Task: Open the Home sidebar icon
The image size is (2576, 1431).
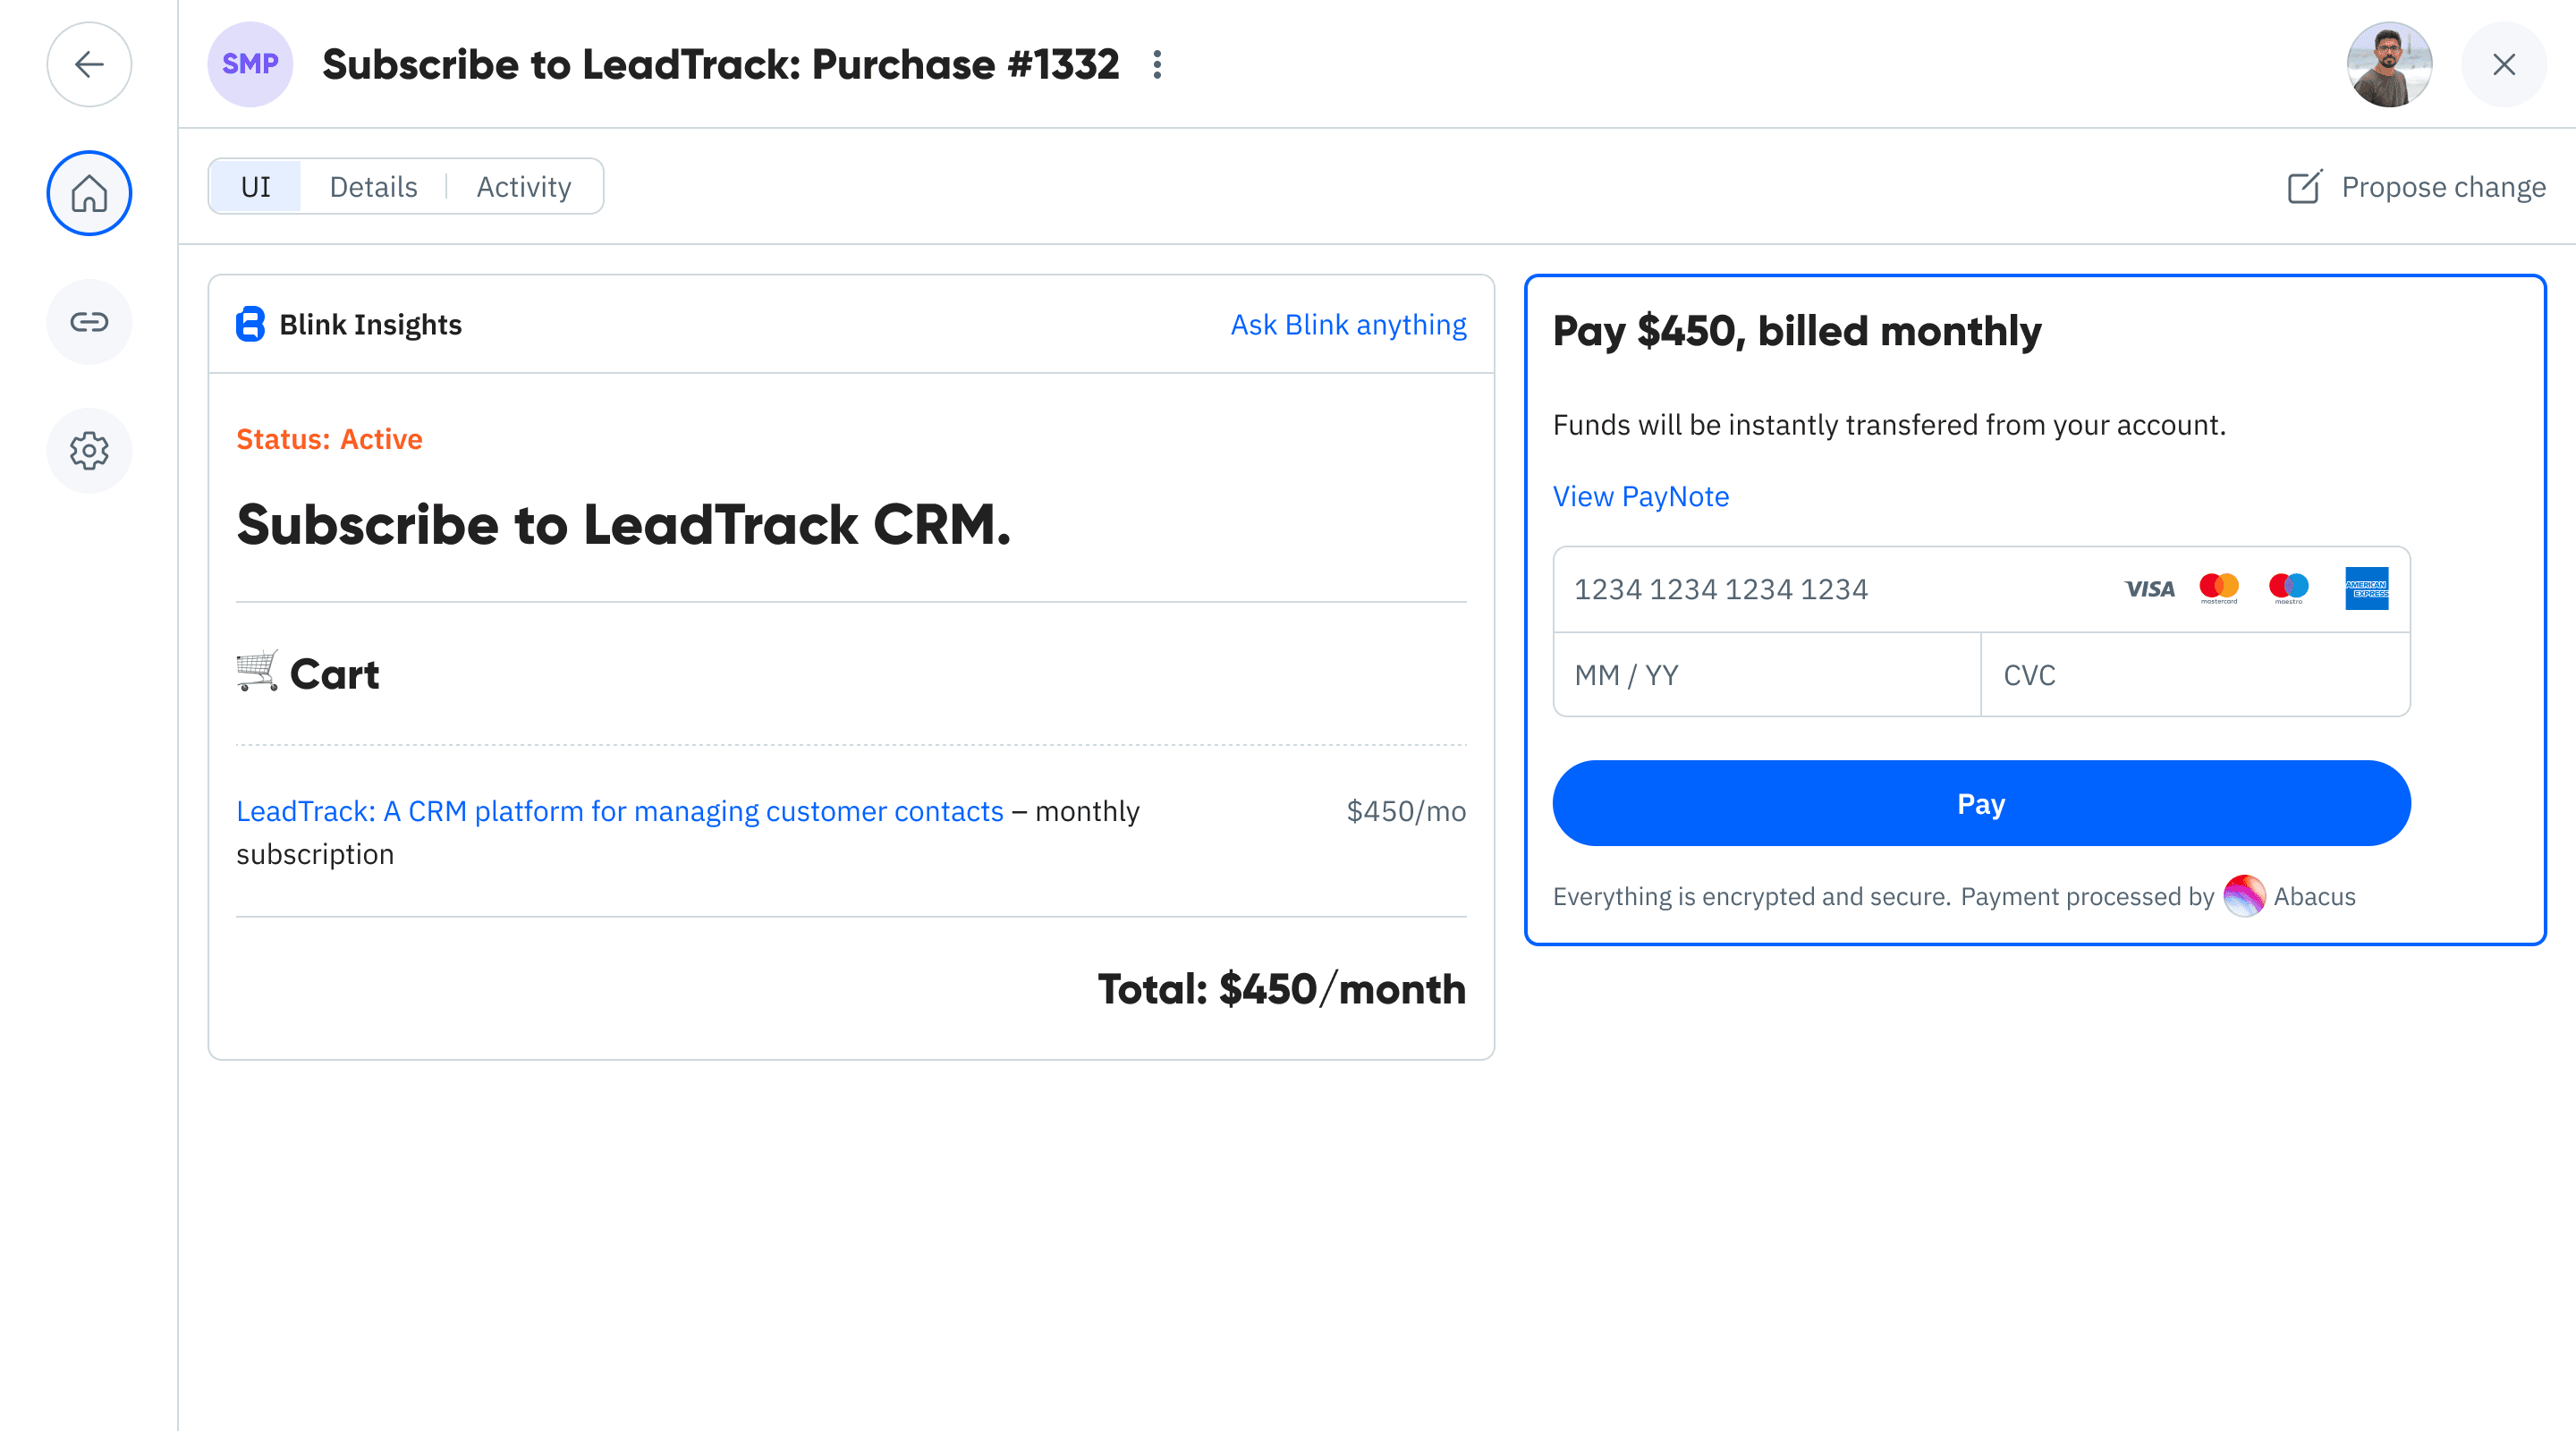Action: [89, 193]
